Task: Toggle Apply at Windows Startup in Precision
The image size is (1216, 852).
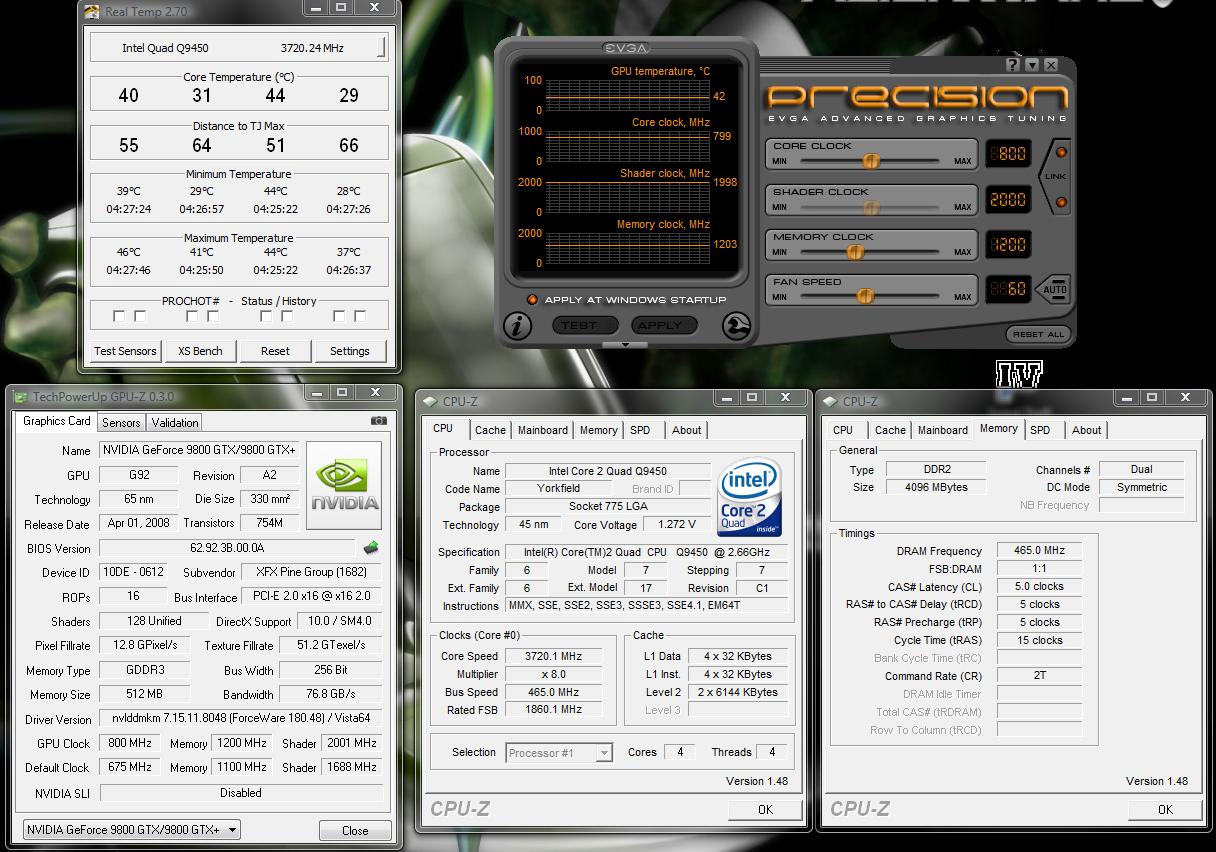Action: point(532,300)
